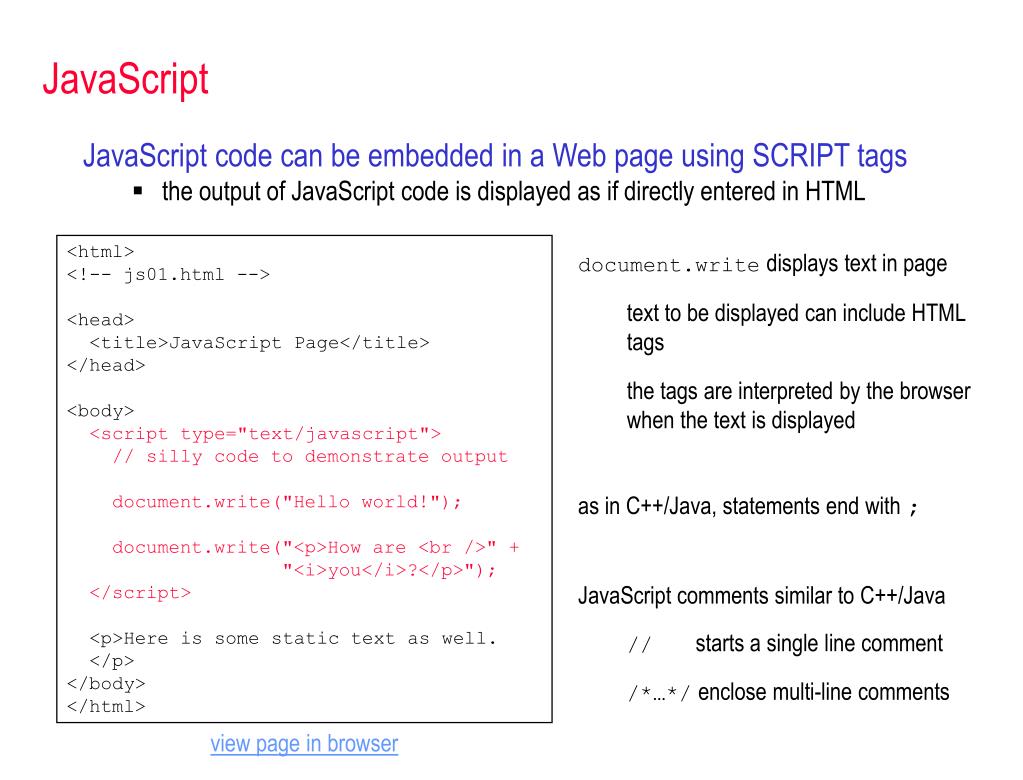The width and height of the screenshot is (1023, 780).
Task: Click the '<head>' opening tag line
Action: tap(100, 320)
